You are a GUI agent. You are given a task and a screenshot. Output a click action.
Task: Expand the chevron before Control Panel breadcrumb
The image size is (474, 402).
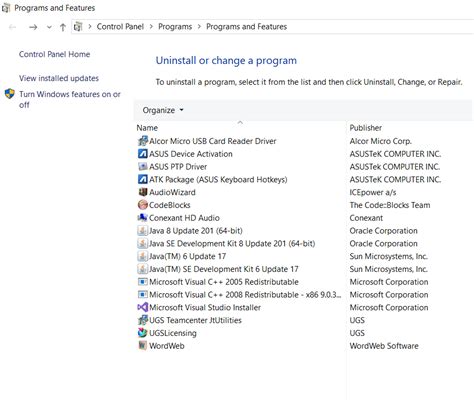click(90, 27)
